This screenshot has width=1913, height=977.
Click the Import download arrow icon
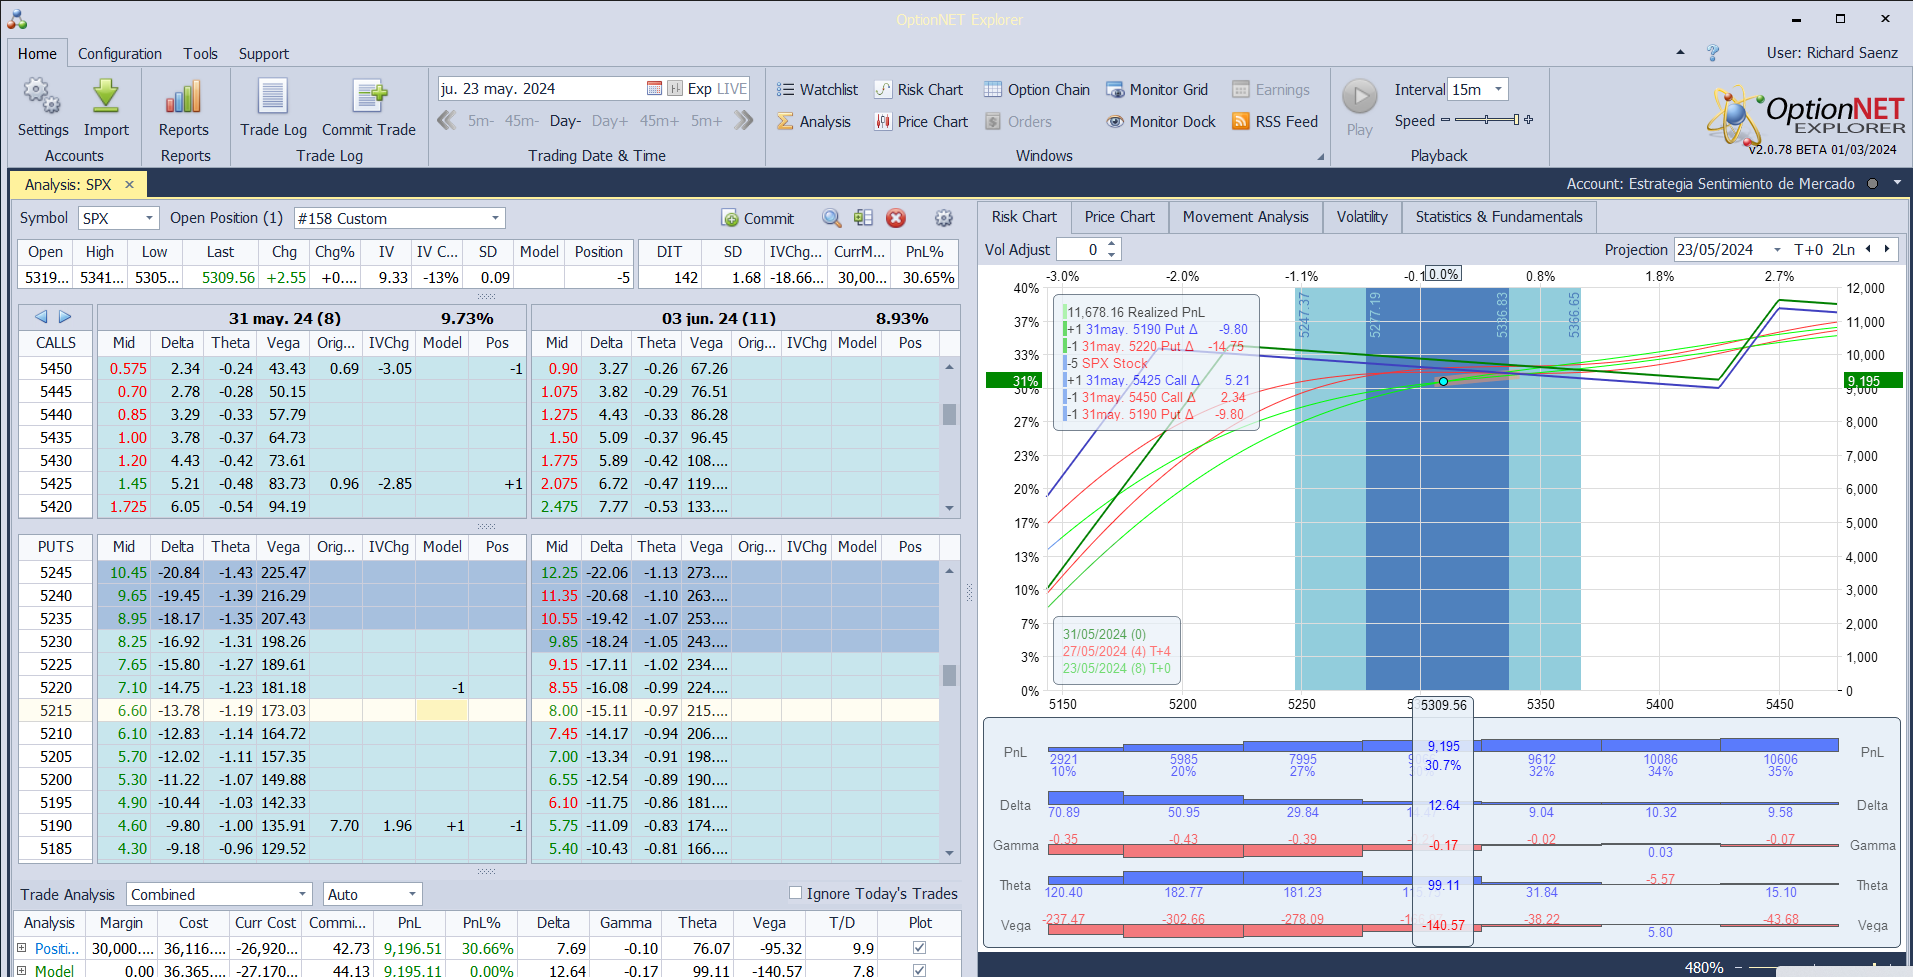pos(106,96)
